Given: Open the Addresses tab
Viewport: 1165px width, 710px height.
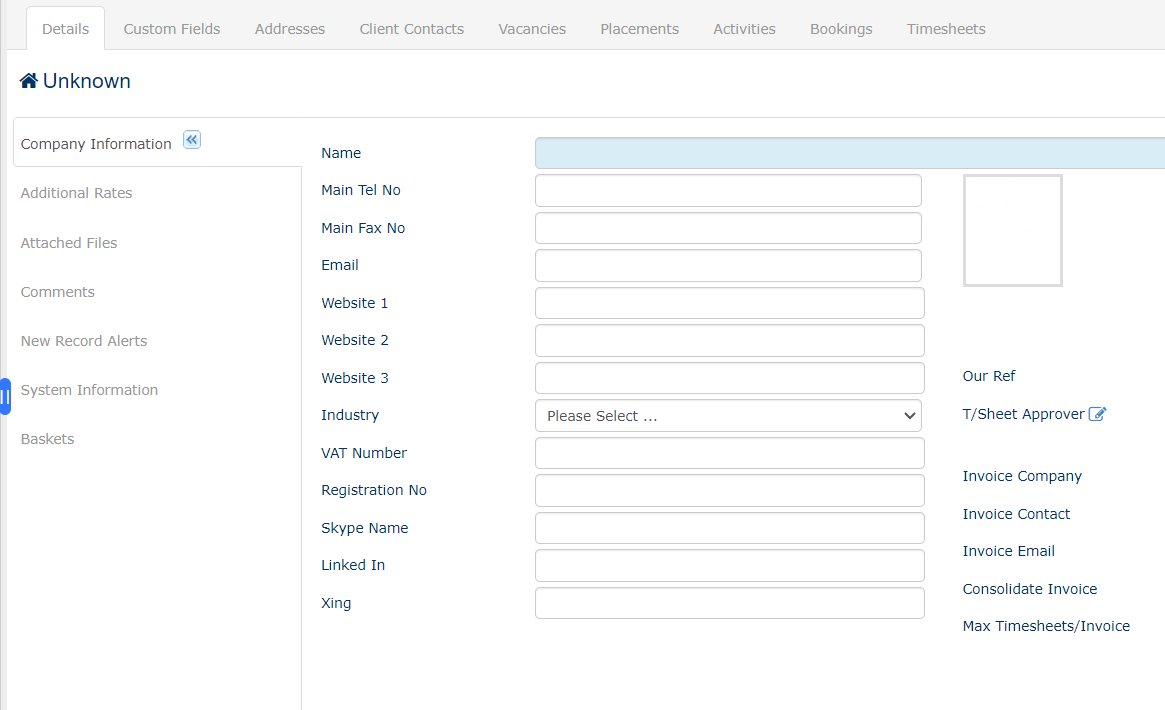Looking at the screenshot, I should point(290,29).
